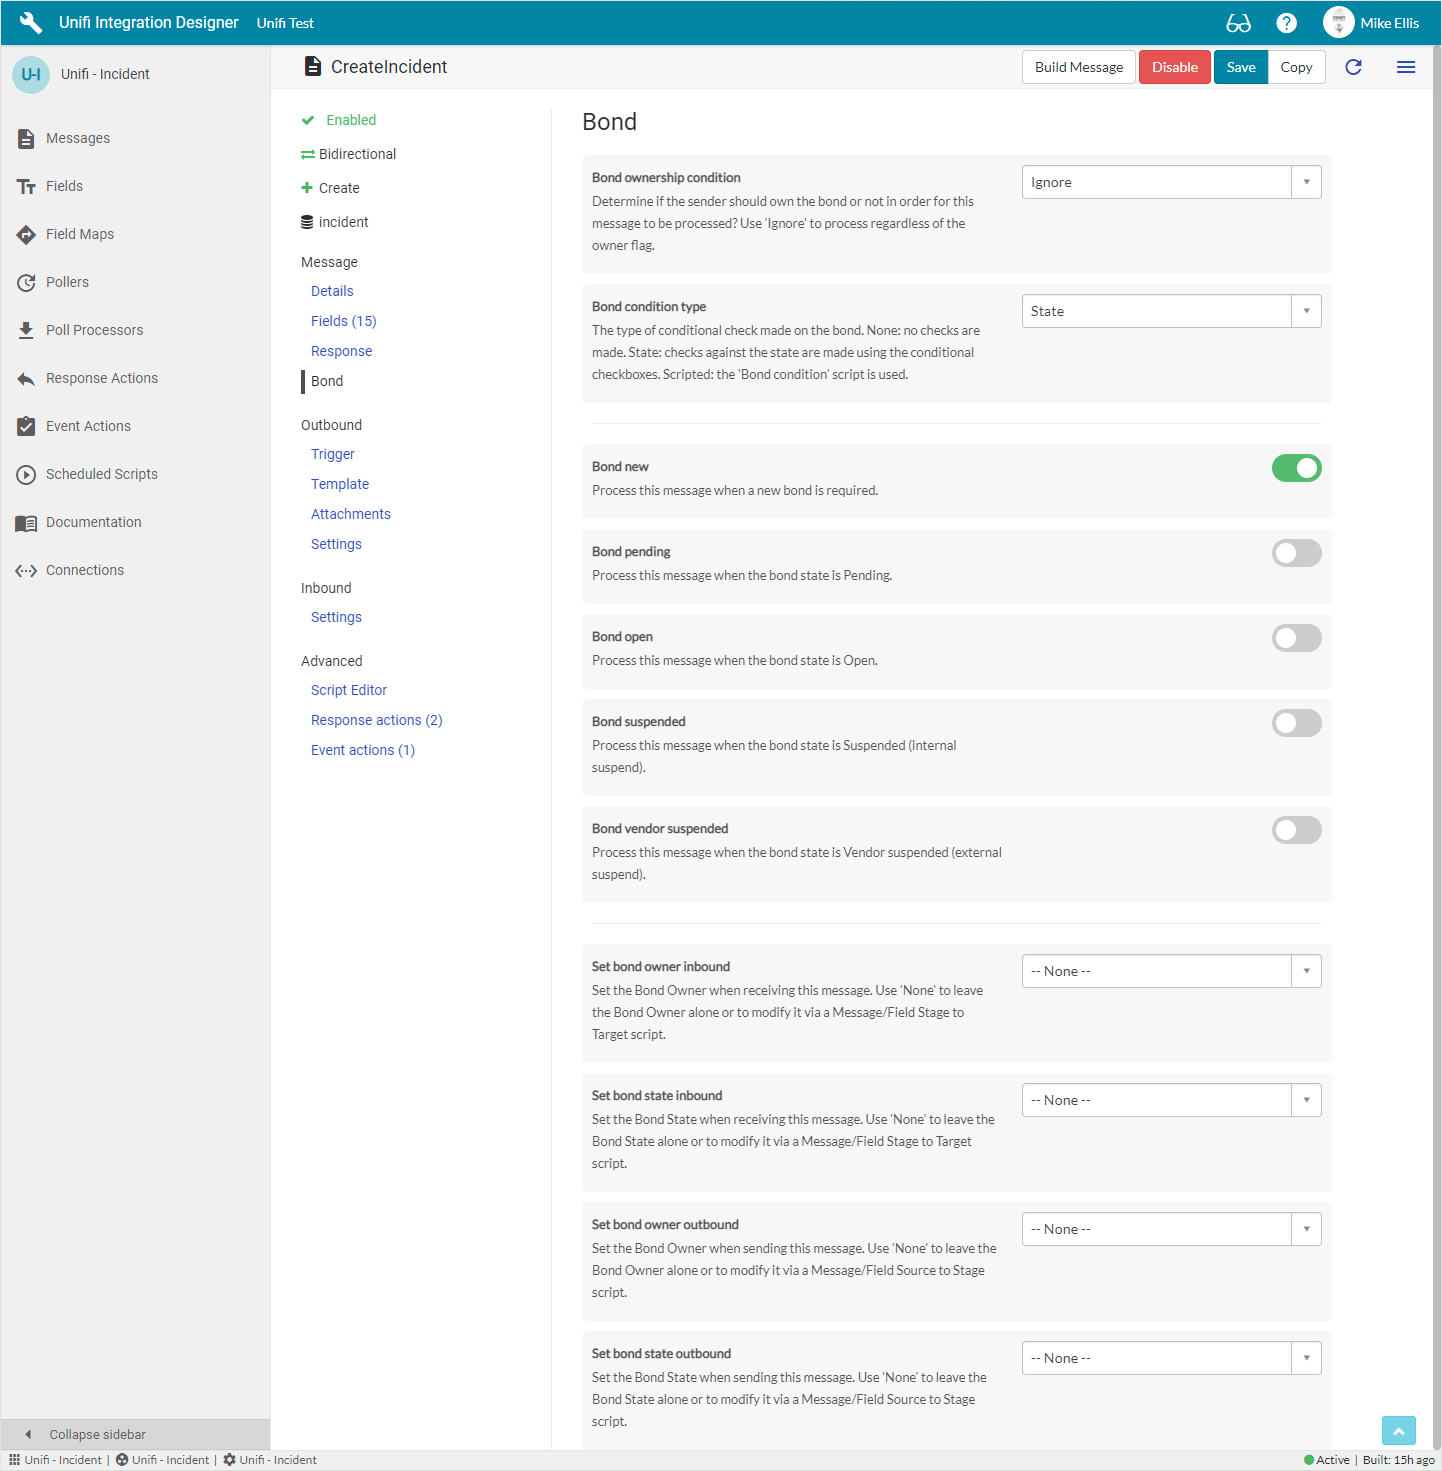
Task: Click the wrench icon in the header
Action: click(x=31, y=23)
